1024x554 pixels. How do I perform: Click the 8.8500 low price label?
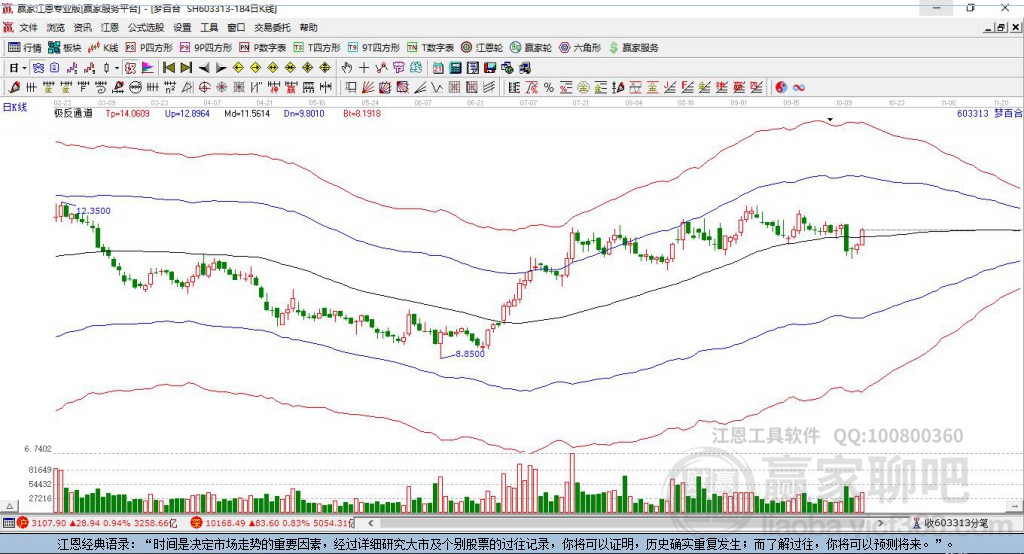tap(470, 353)
